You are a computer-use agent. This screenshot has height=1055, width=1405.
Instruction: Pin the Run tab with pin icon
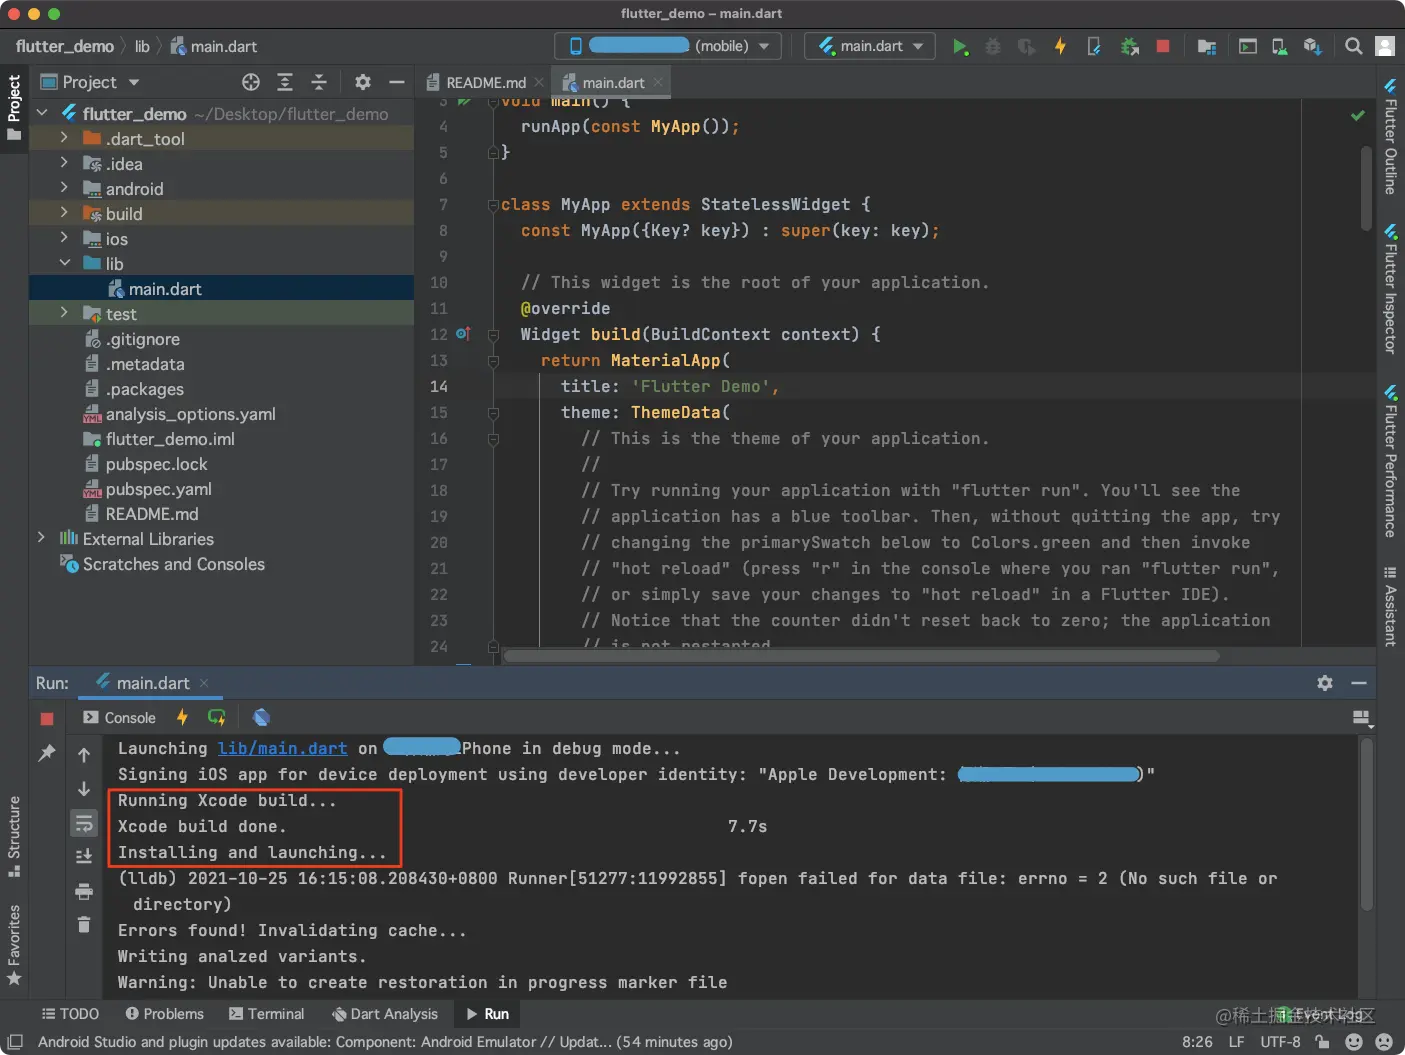(x=47, y=753)
